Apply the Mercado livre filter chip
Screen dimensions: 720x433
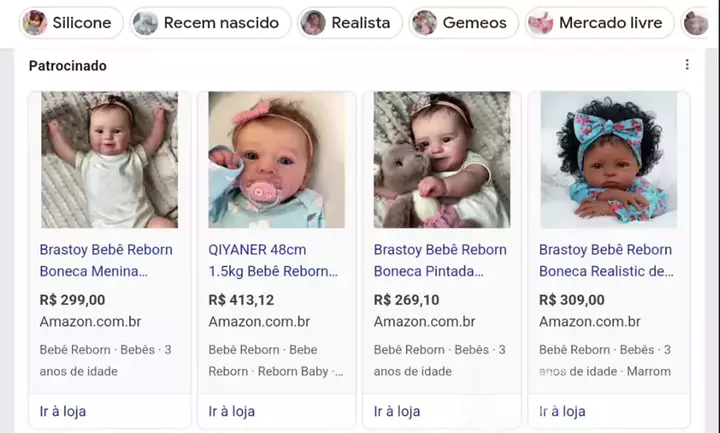coord(597,23)
